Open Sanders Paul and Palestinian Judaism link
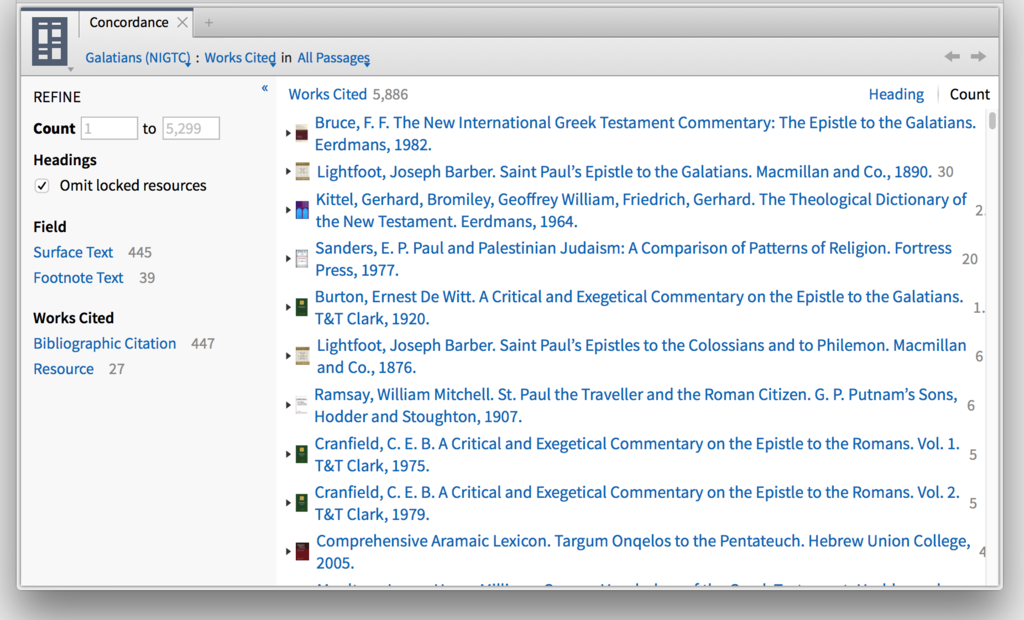The width and height of the screenshot is (1024, 620). coord(633,259)
